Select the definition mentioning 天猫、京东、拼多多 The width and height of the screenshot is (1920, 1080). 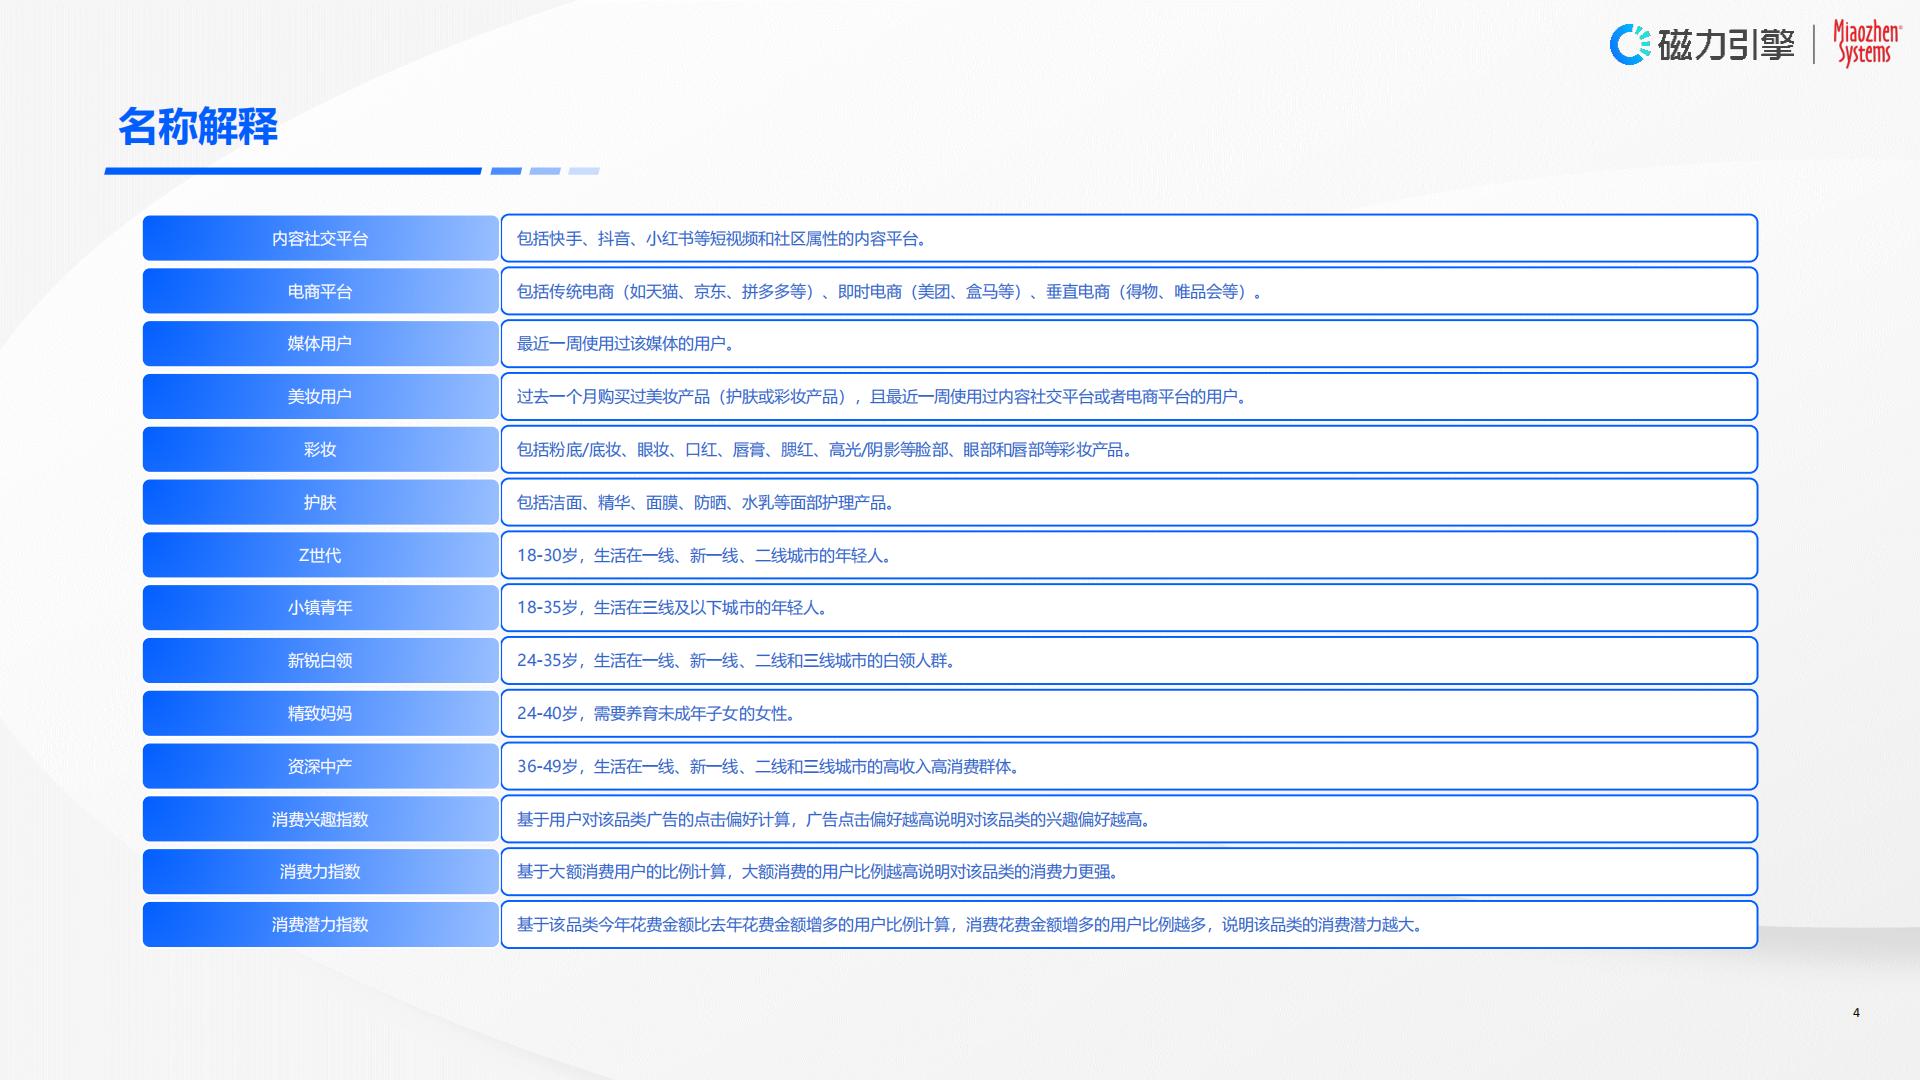(x=891, y=292)
